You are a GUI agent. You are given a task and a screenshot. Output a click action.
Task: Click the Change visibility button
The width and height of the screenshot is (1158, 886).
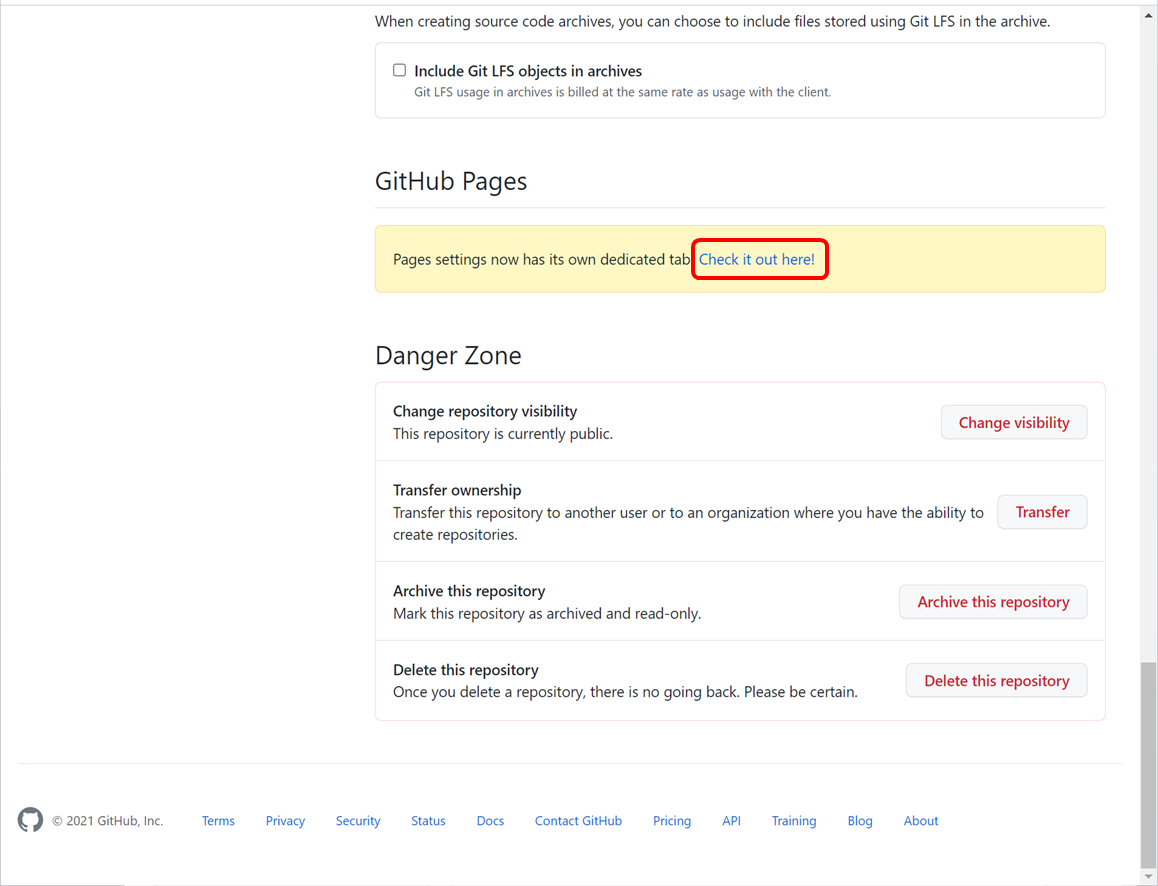click(x=1014, y=422)
